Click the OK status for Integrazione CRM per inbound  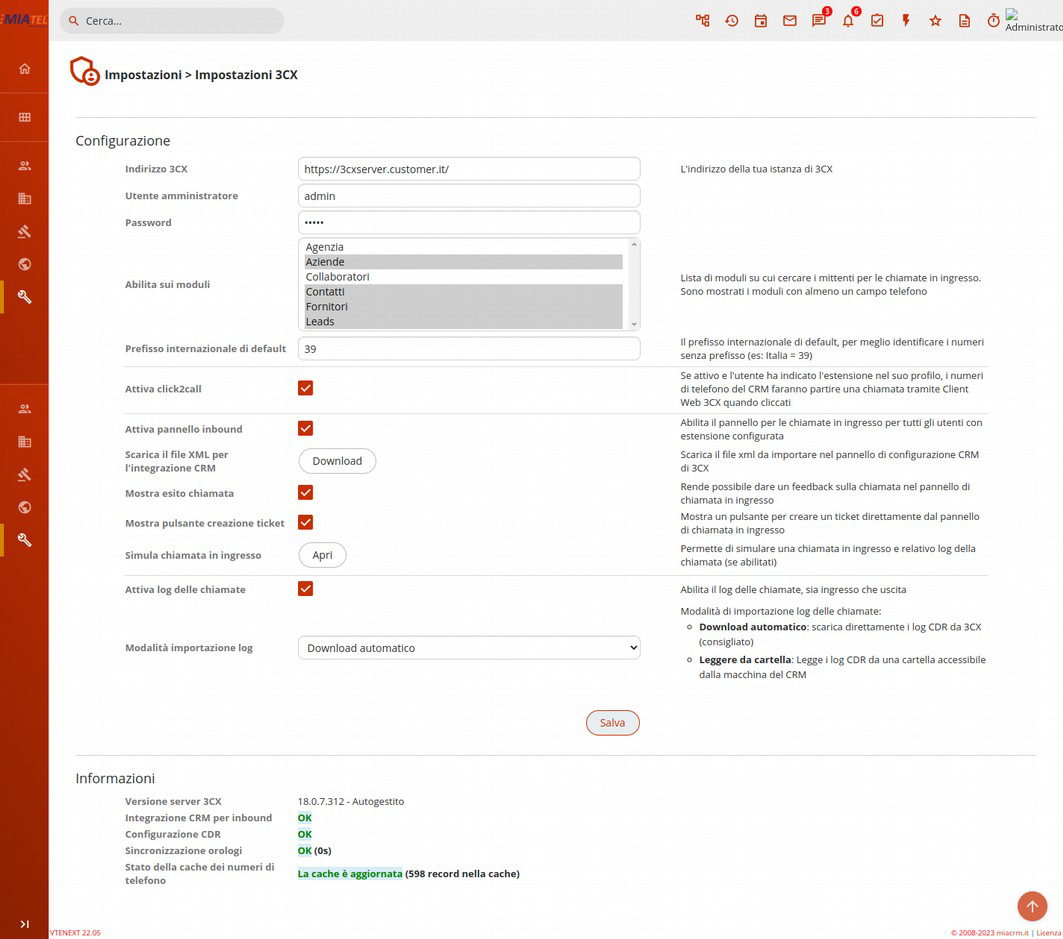[304, 818]
